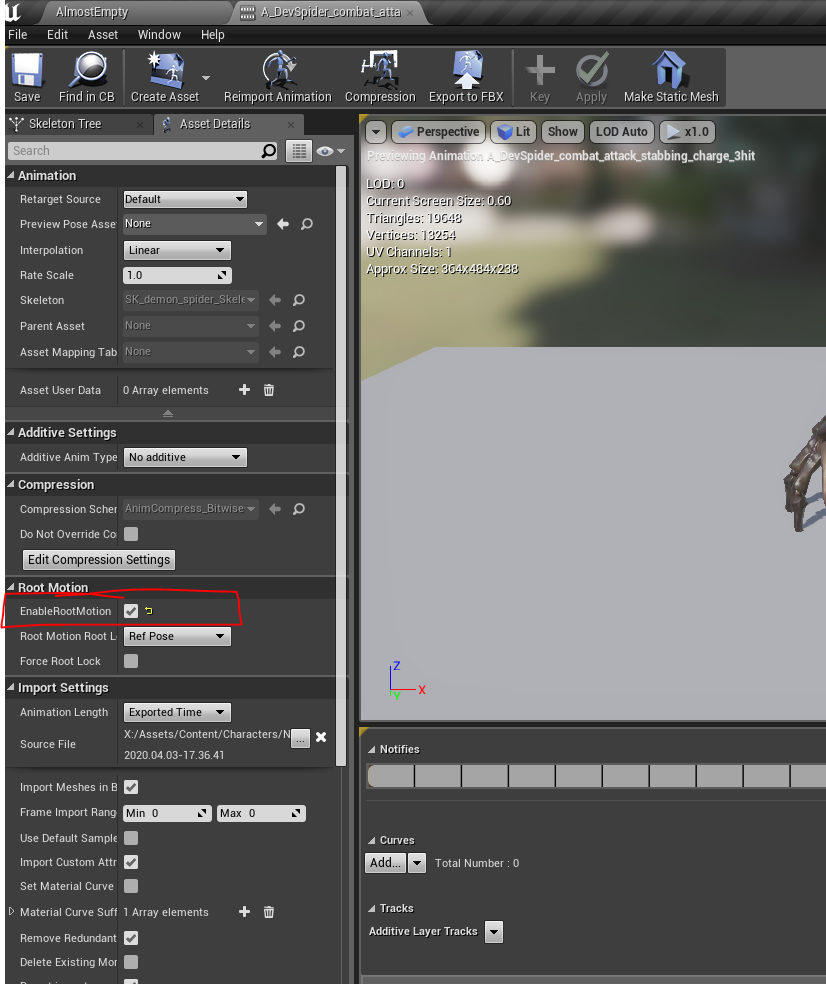Screen dimensions: 826x984
Task: Click the Edit Compression Settings button
Action: coord(99,560)
